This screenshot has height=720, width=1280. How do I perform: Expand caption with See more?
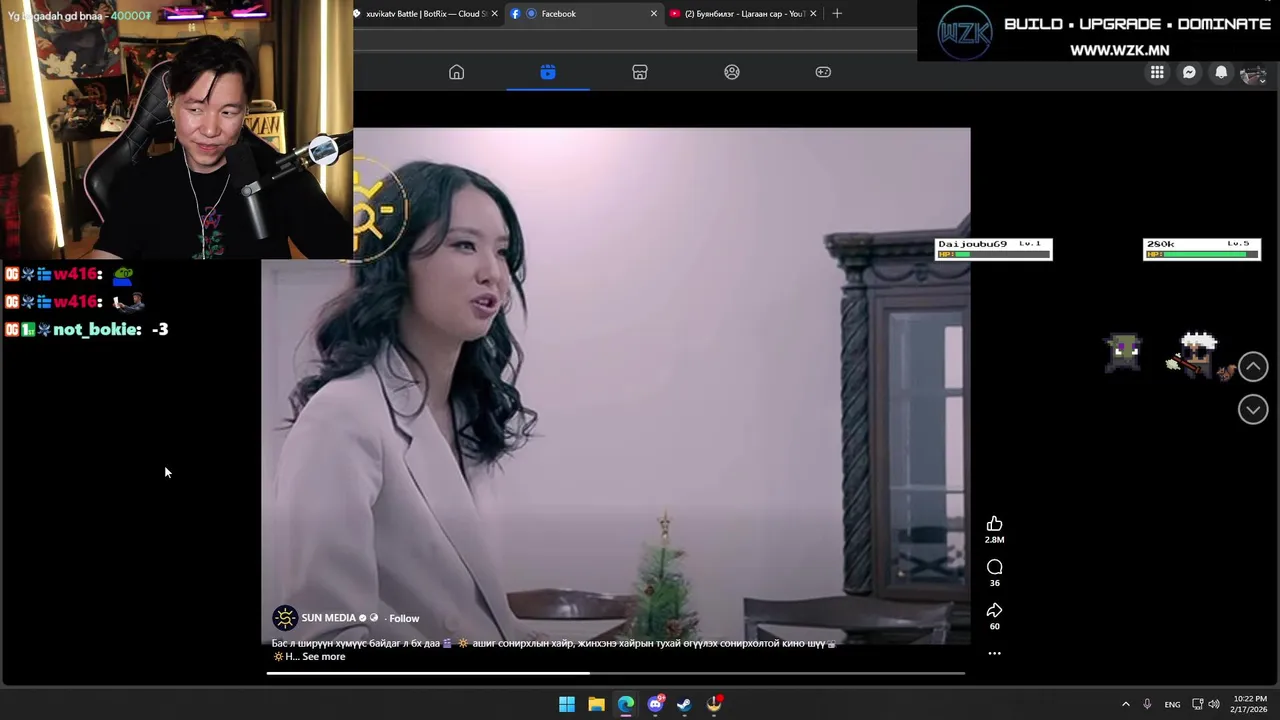point(323,657)
